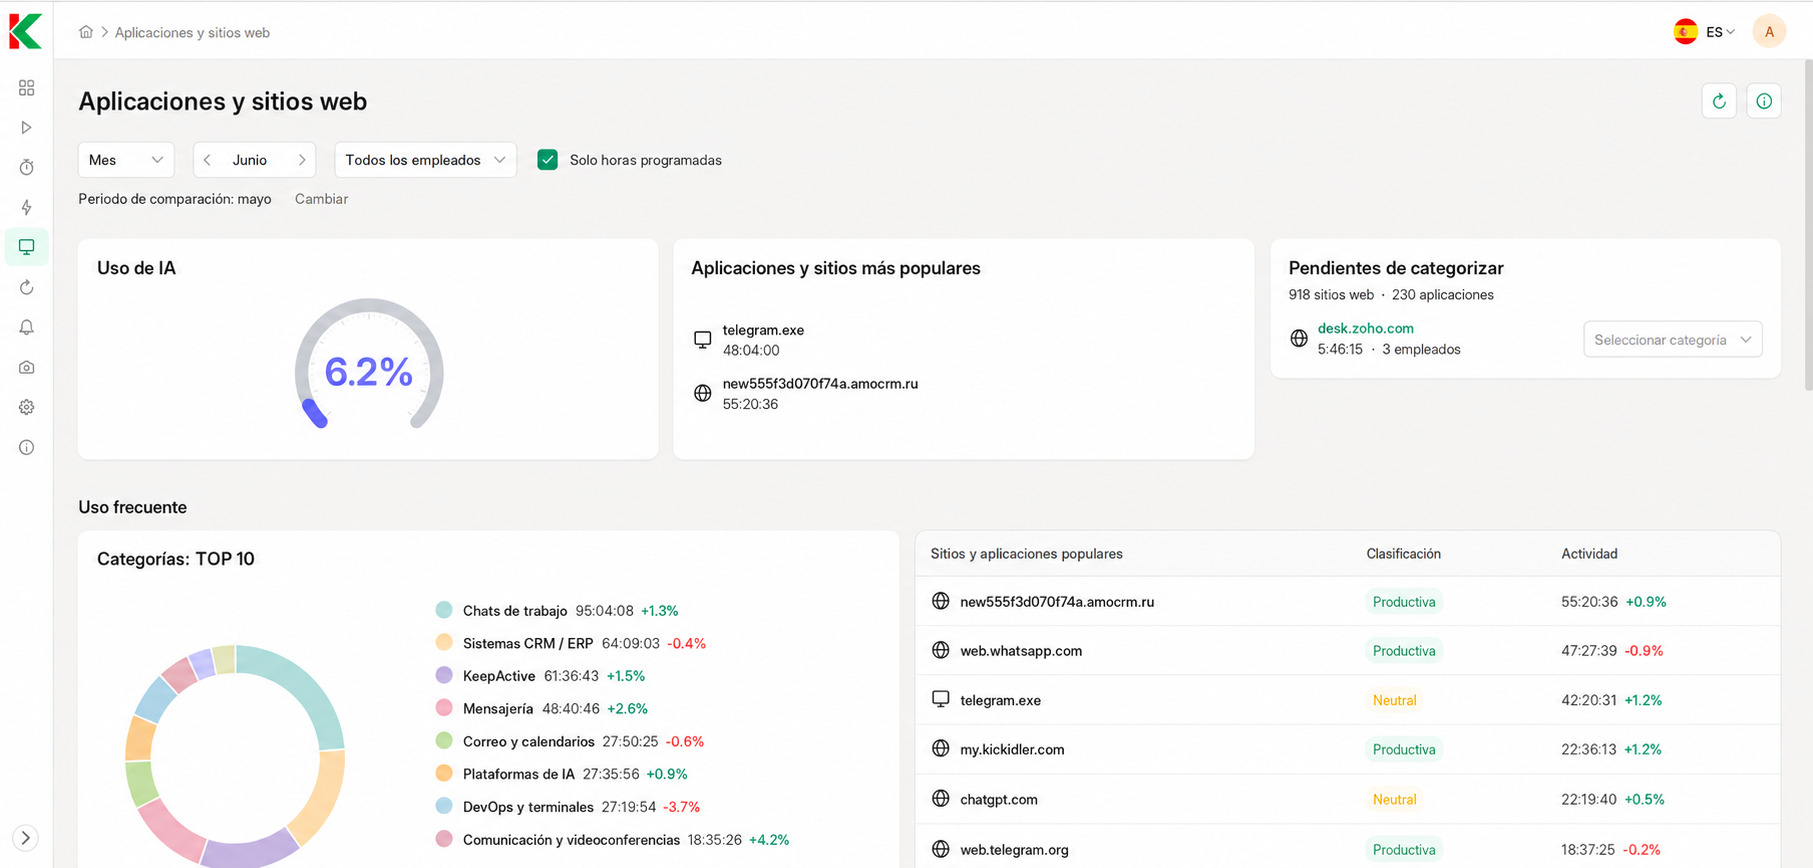Viewport: 1813px width, 868px height.
Task: Open the Todos los empleados dropdown
Action: tap(426, 160)
